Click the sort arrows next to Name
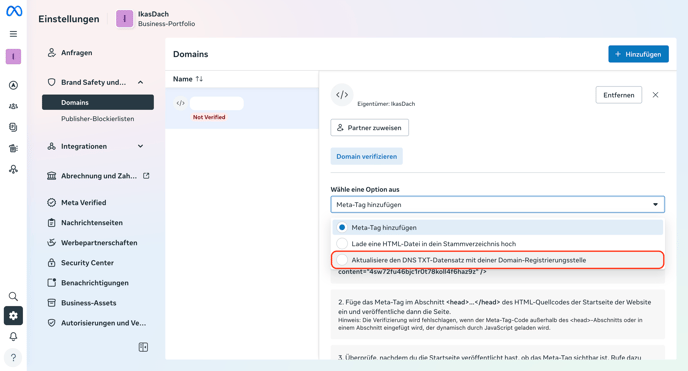 coord(199,79)
